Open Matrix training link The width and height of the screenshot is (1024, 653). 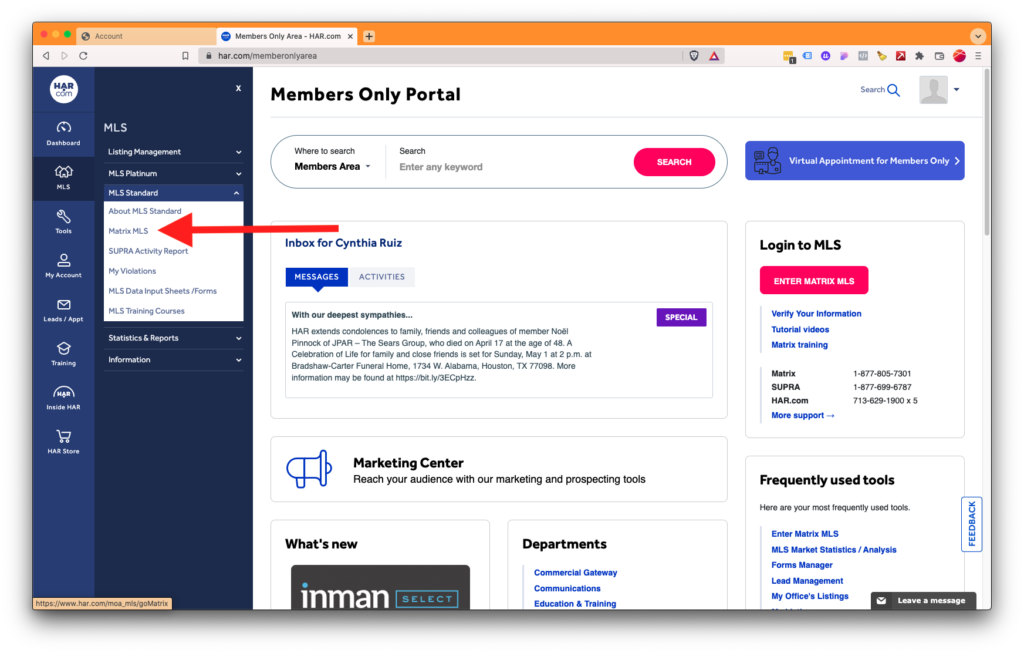point(799,345)
